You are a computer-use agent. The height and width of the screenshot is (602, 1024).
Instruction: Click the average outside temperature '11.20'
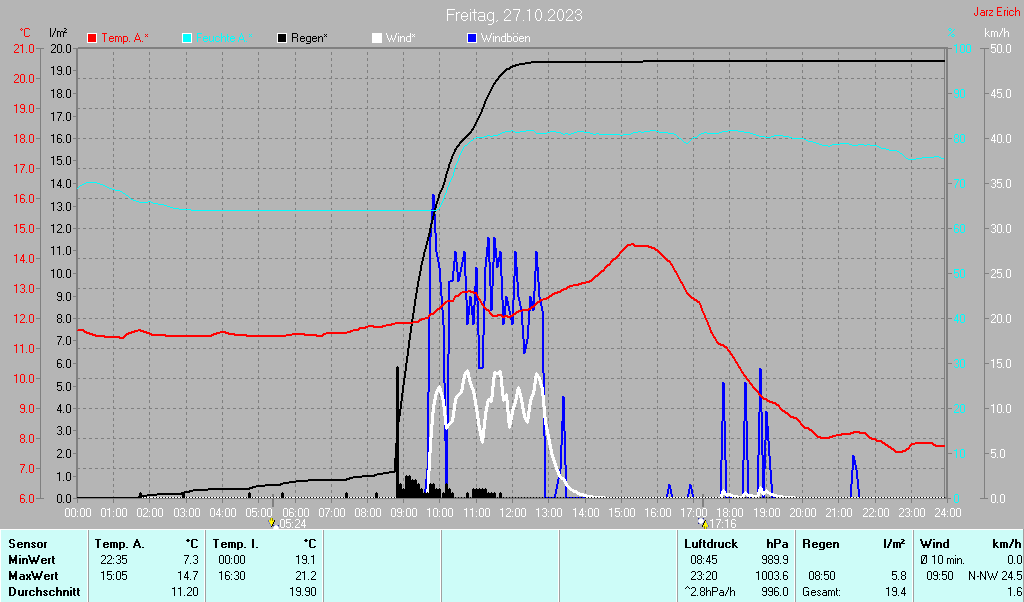click(x=185, y=592)
